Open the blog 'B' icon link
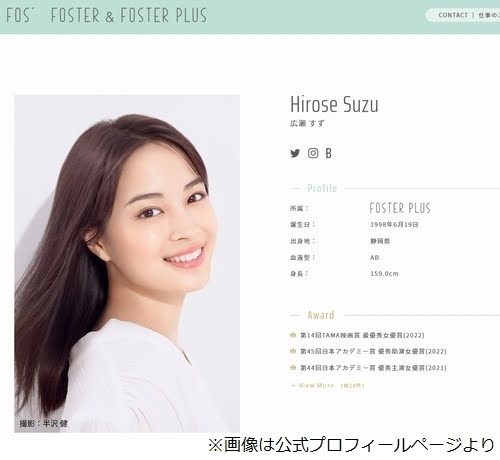Screen dimensions: 500x460 point(329,153)
